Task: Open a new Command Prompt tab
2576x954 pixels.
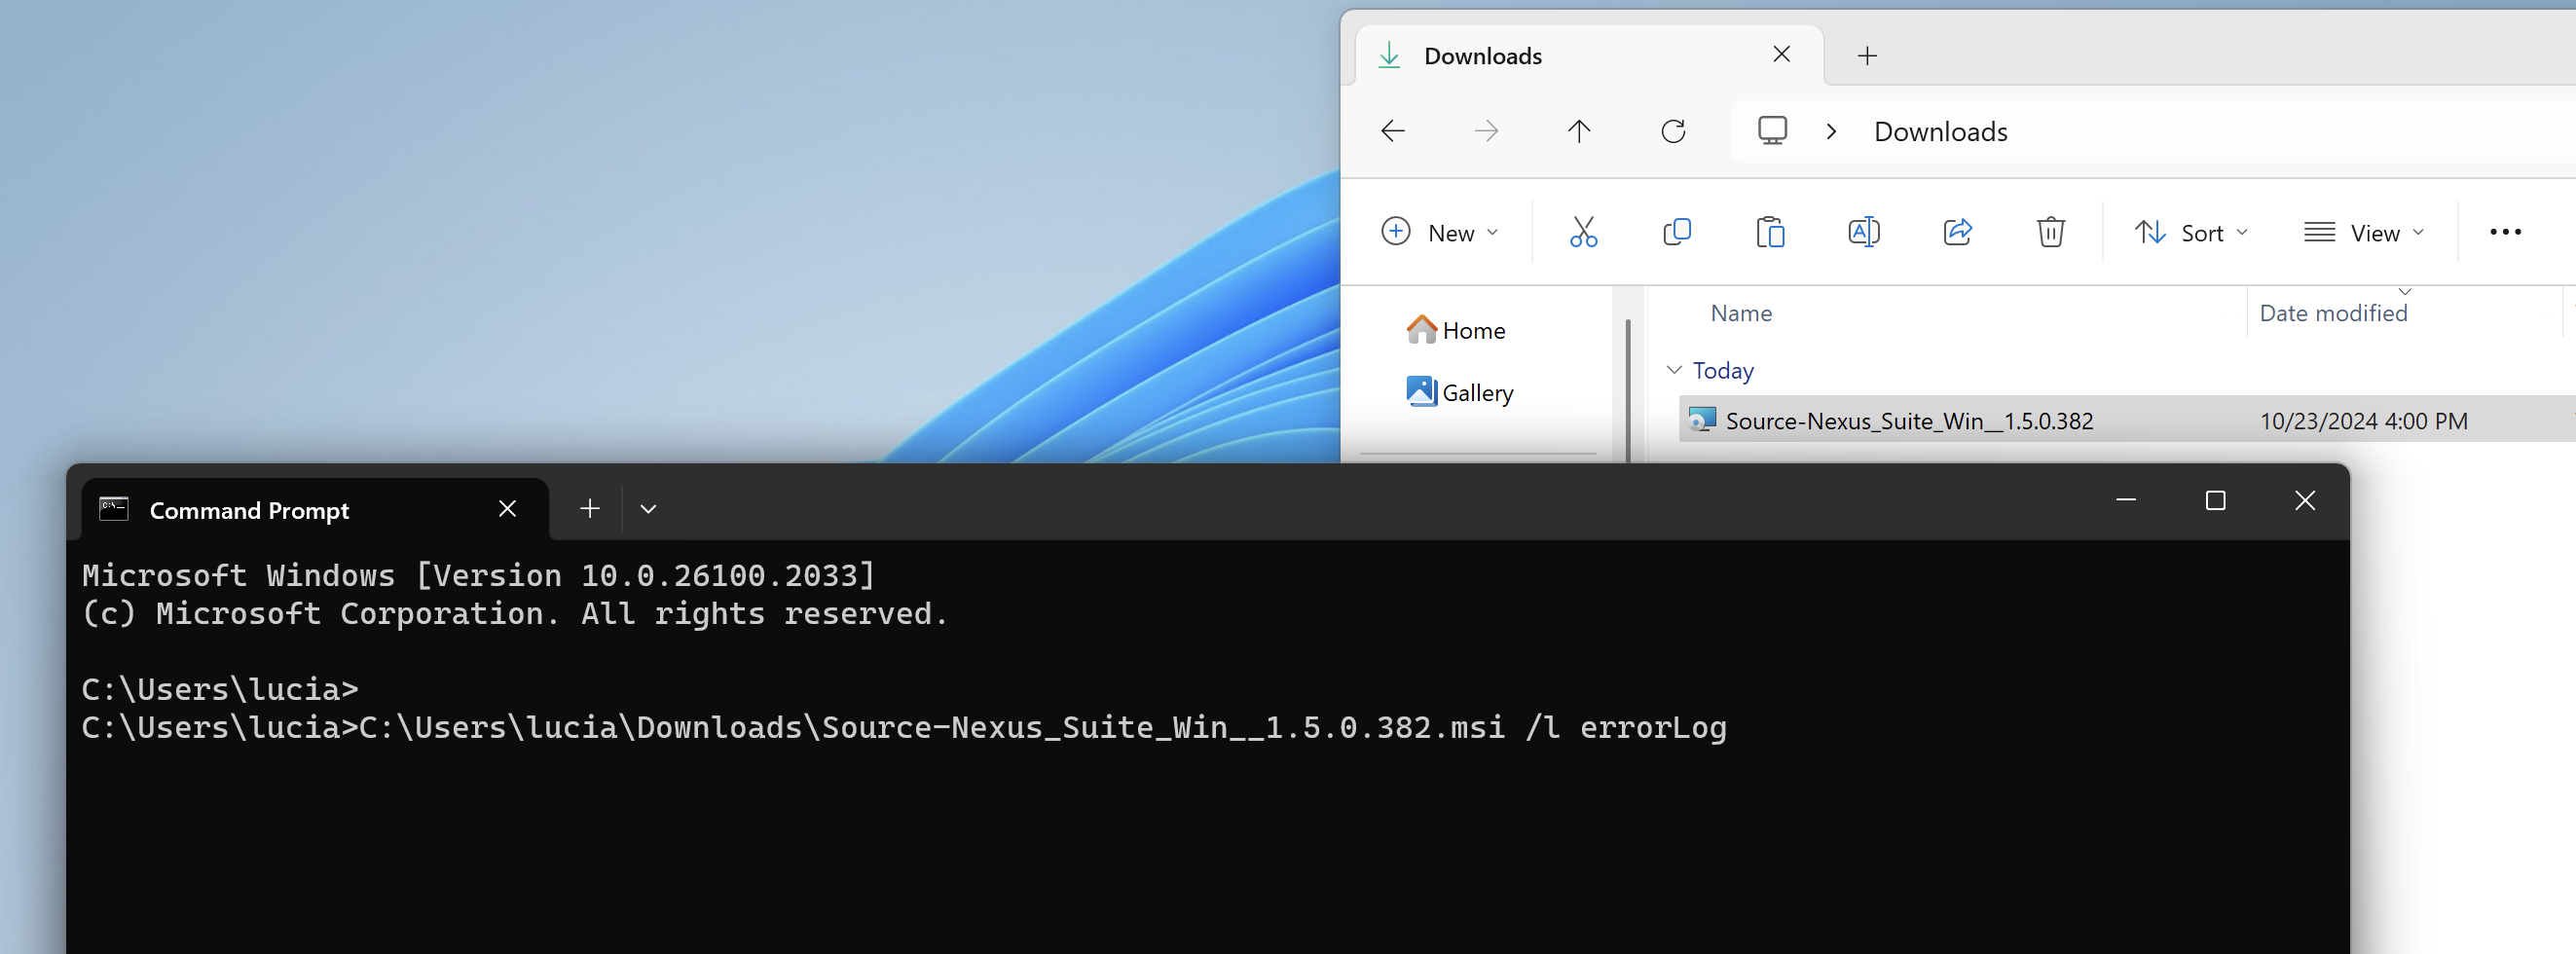Action: pyautogui.click(x=590, y=509)
